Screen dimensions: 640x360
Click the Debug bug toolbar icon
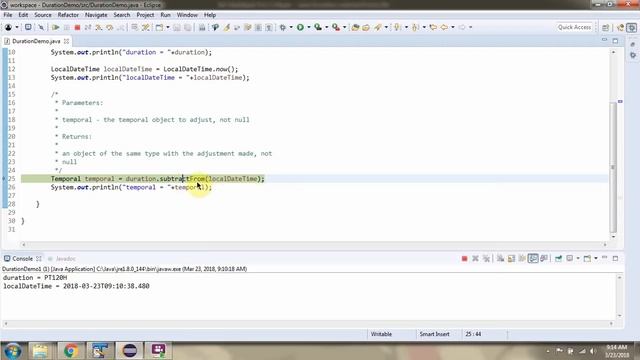[x=282, y=27]
